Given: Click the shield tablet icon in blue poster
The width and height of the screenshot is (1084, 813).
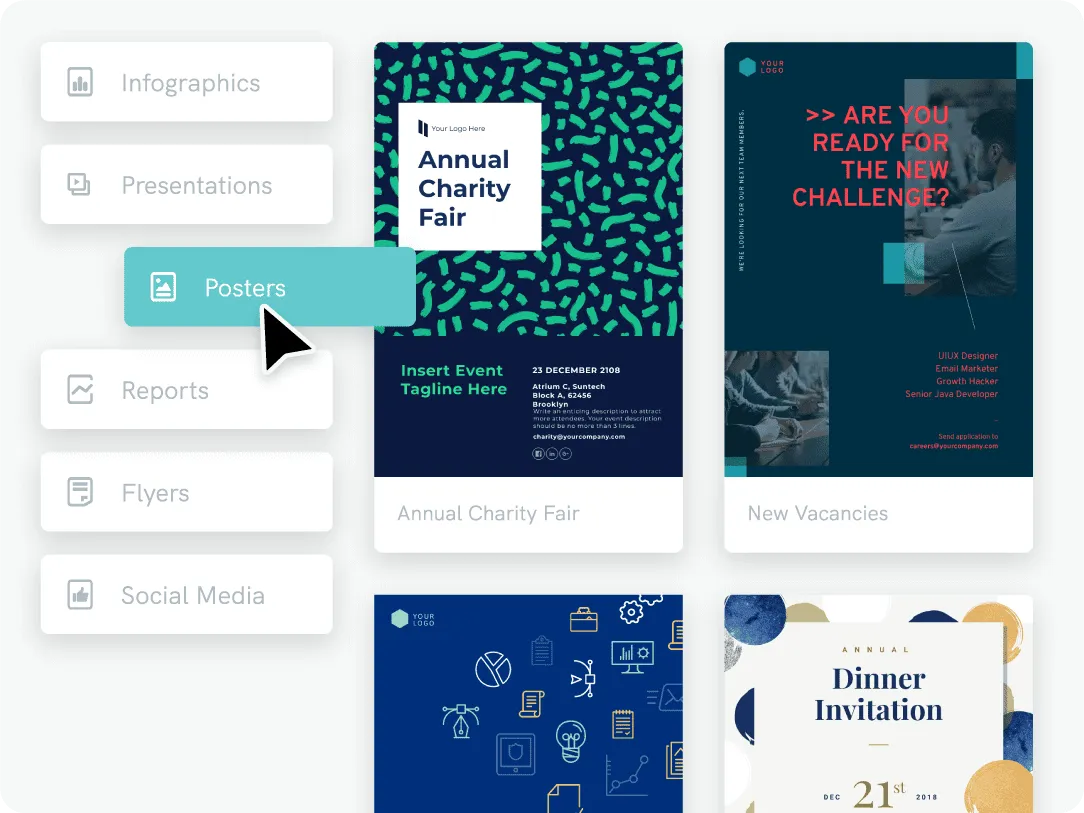Looking at the screenshot, I should [x=516, y=754].
